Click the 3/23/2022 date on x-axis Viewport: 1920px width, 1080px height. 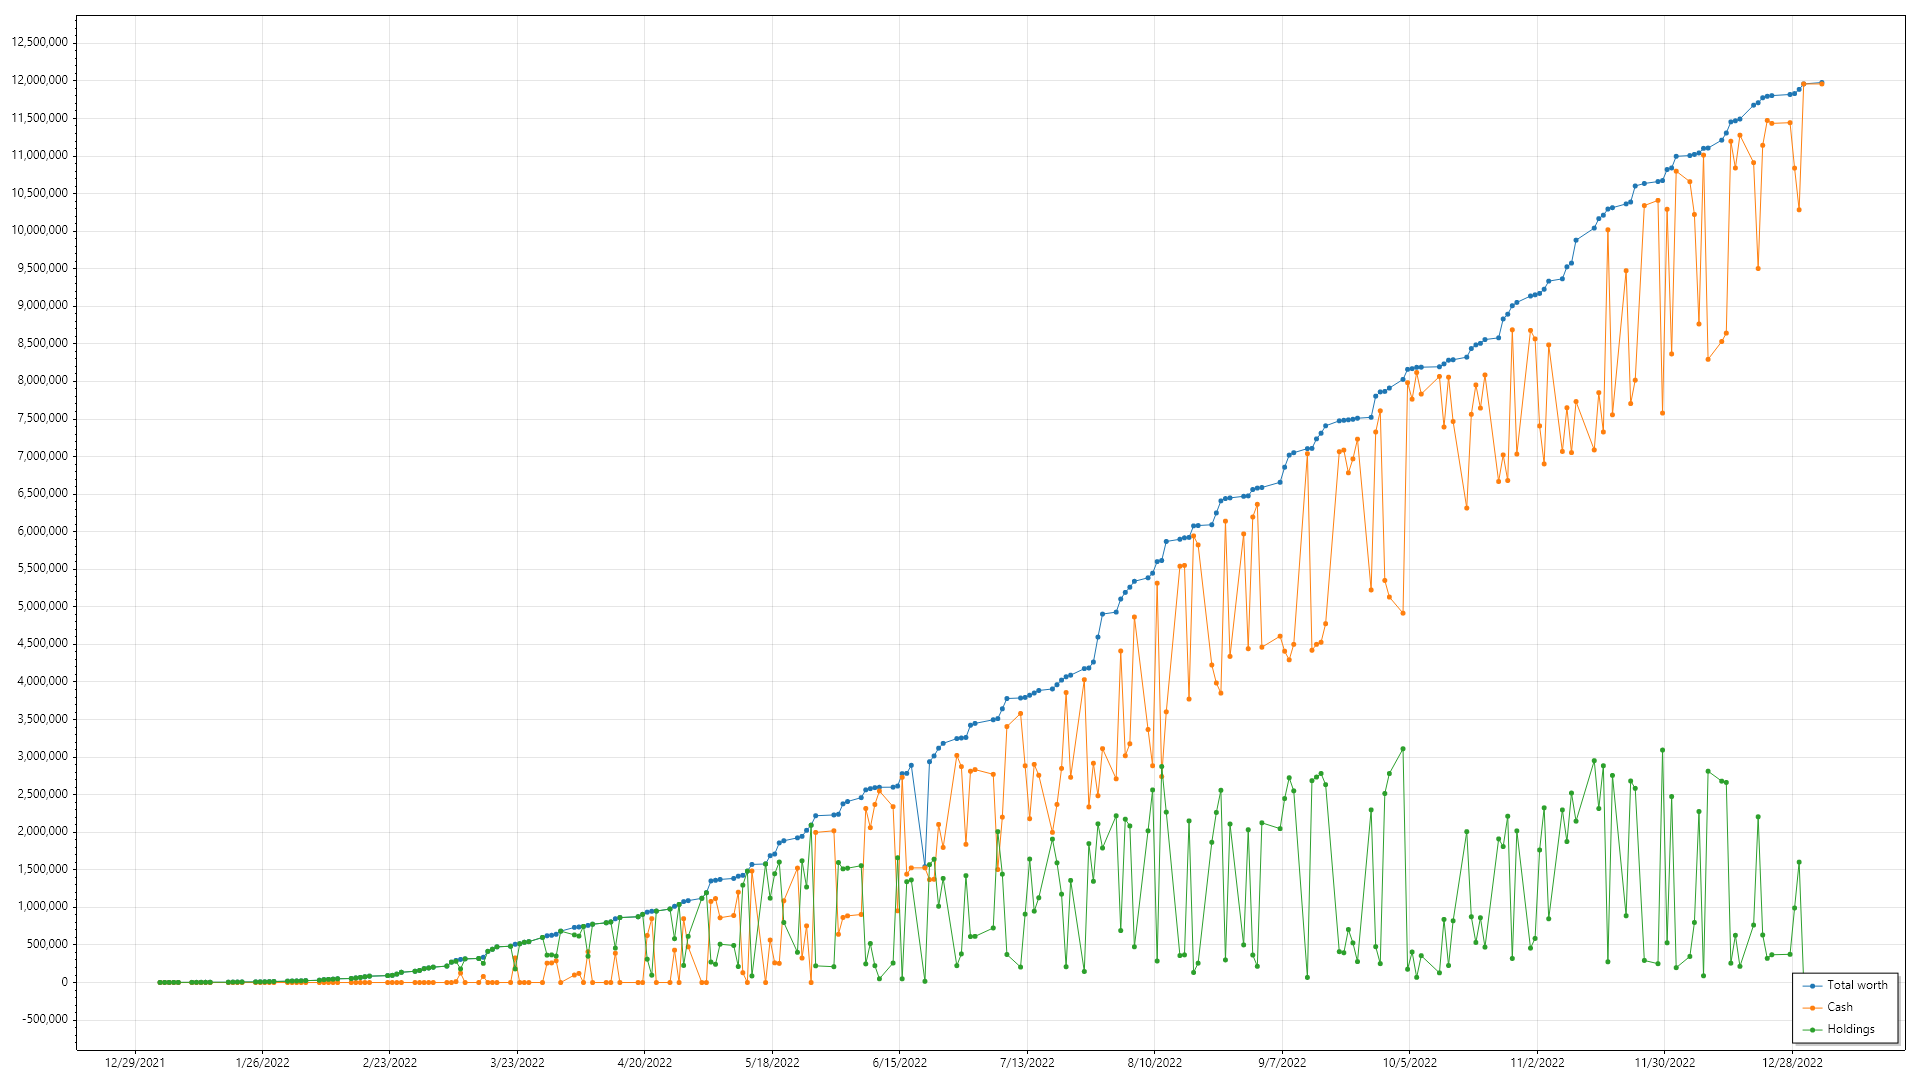click(517, 1063)
